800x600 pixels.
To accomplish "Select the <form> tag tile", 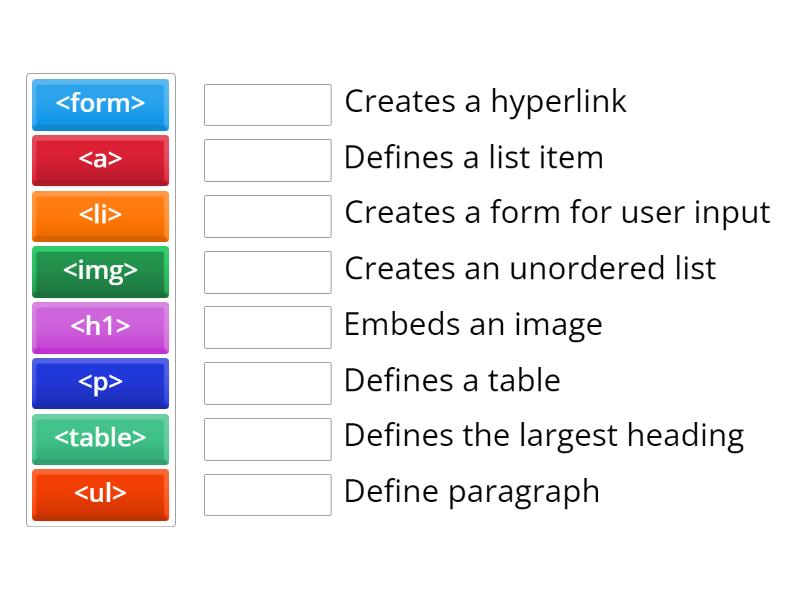I will [x=100, y=105].
